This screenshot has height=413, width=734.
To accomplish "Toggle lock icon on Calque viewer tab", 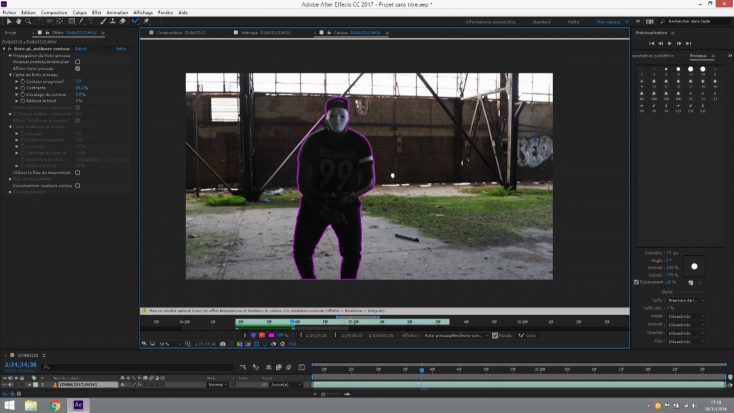I will [329, 32].
